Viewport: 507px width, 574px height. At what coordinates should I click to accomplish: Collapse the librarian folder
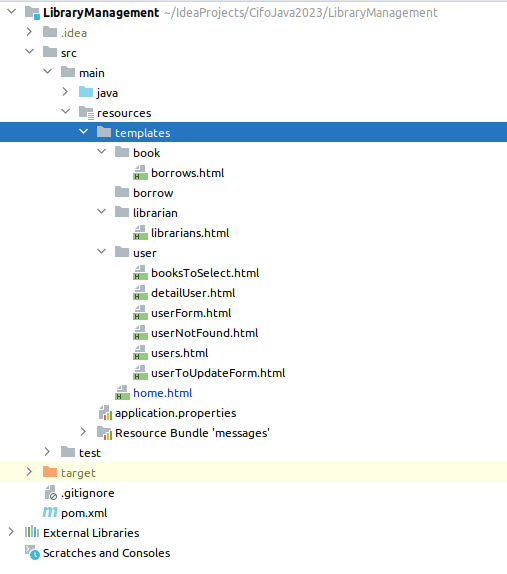(101, 212)
